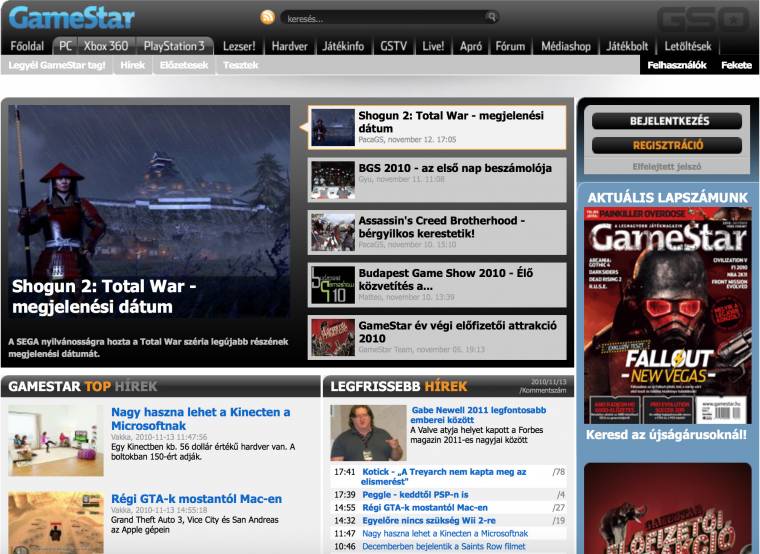The image size is (760, 554).
Task: Select the PC platform tab
Action: (65, 46)
